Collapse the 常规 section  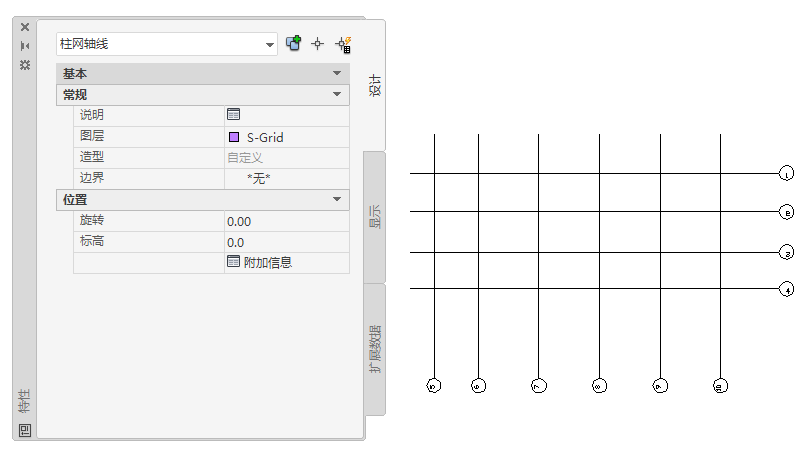(x=337, y=95)
